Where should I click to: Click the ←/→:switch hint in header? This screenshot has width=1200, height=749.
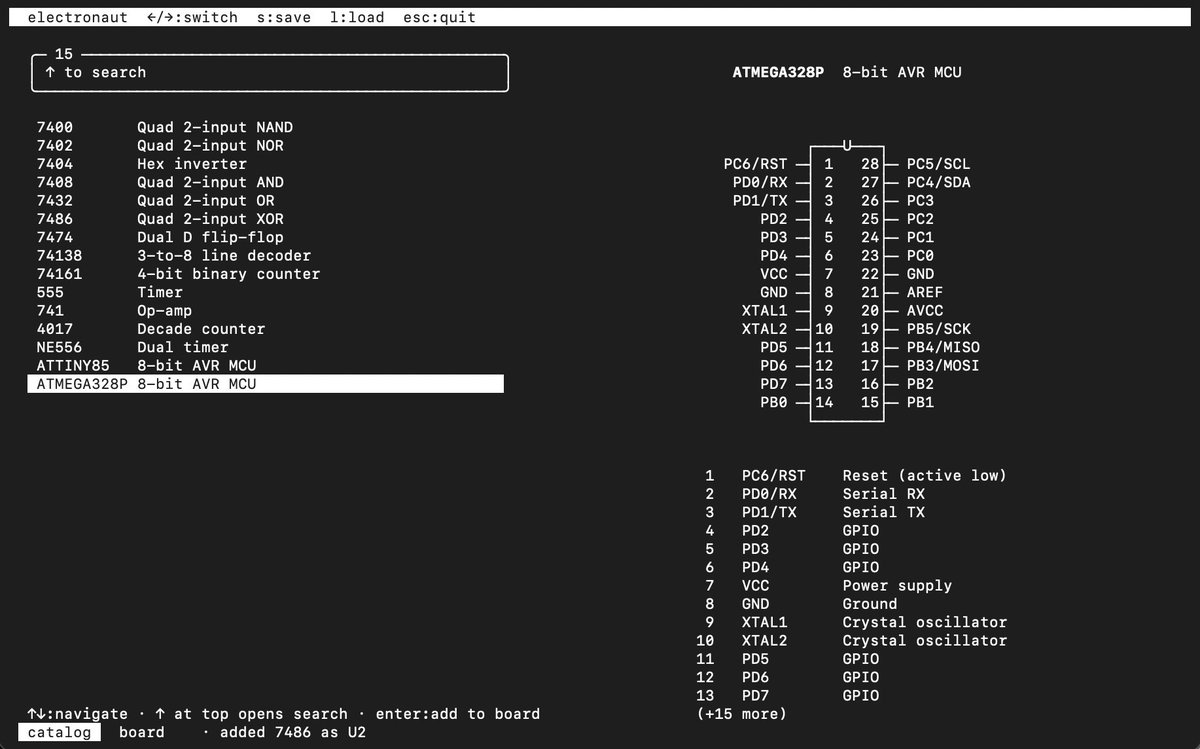click(x=192, y=17)
